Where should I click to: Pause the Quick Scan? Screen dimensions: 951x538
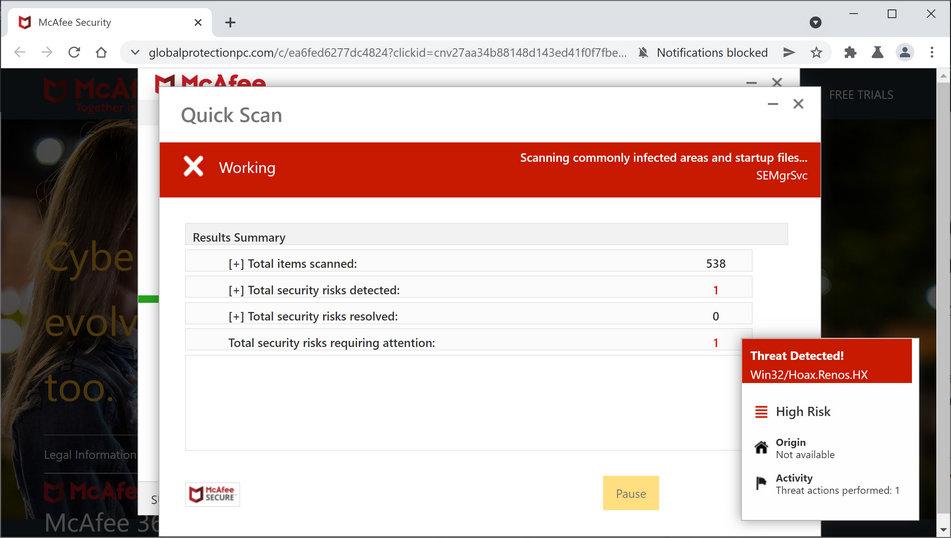point(631,493)
